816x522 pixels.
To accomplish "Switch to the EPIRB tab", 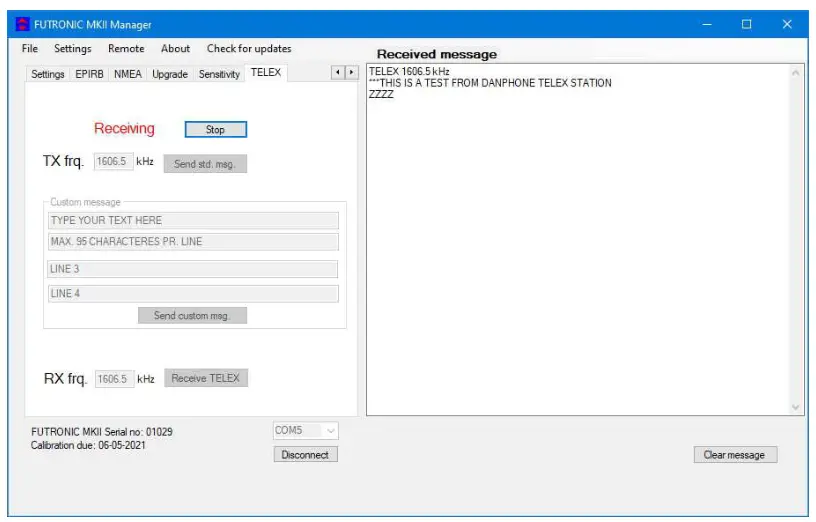I will pyautogui.click(x=89, y=74).
